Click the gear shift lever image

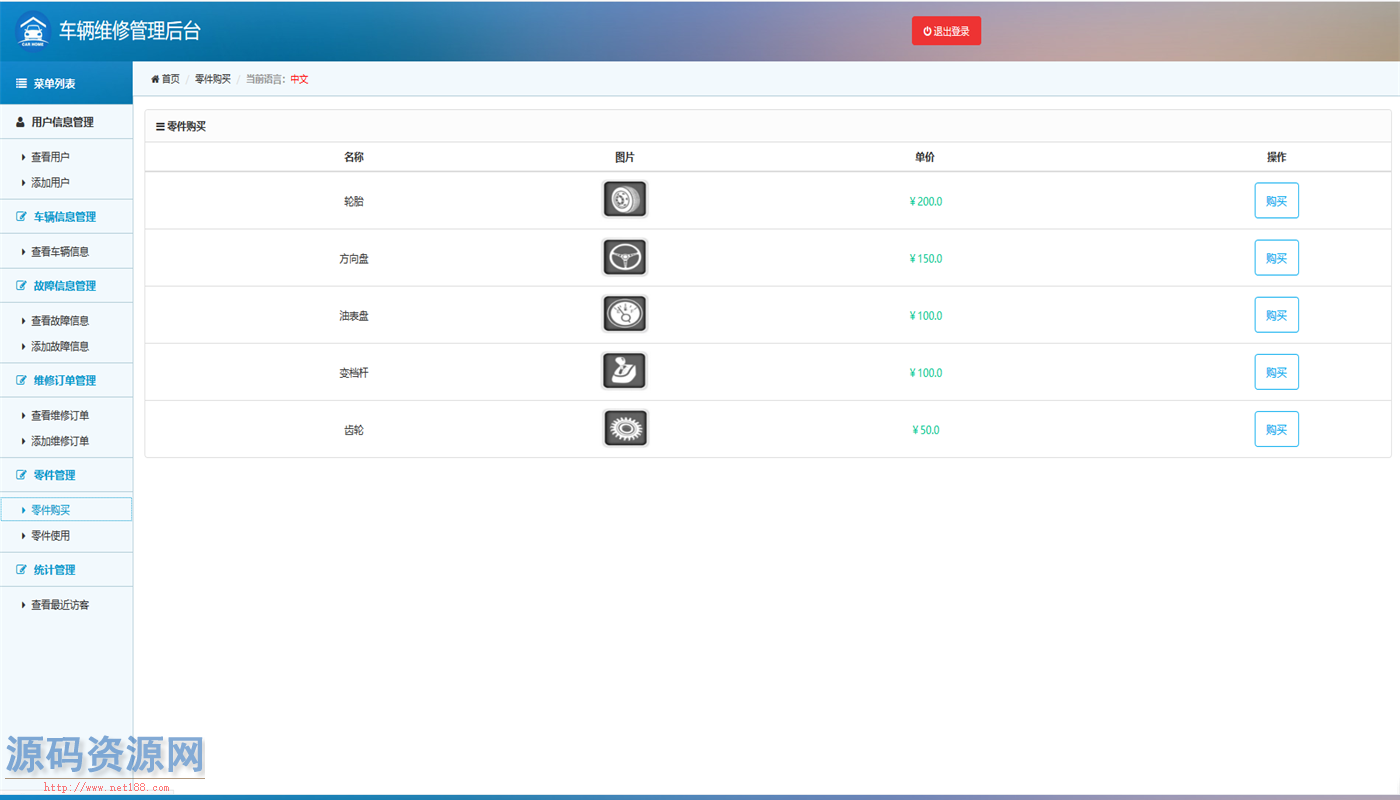point(625,372)
